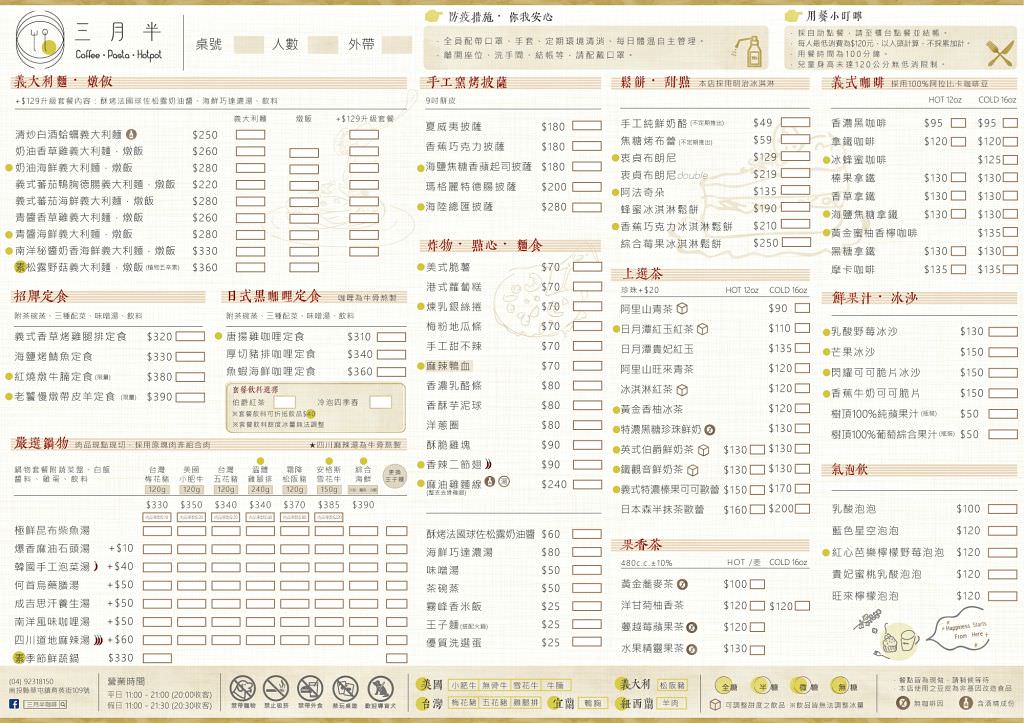Click the 小肥牛 origin tag under 美國
Screen dimensions: 1024x723
(x=463, y=685)
